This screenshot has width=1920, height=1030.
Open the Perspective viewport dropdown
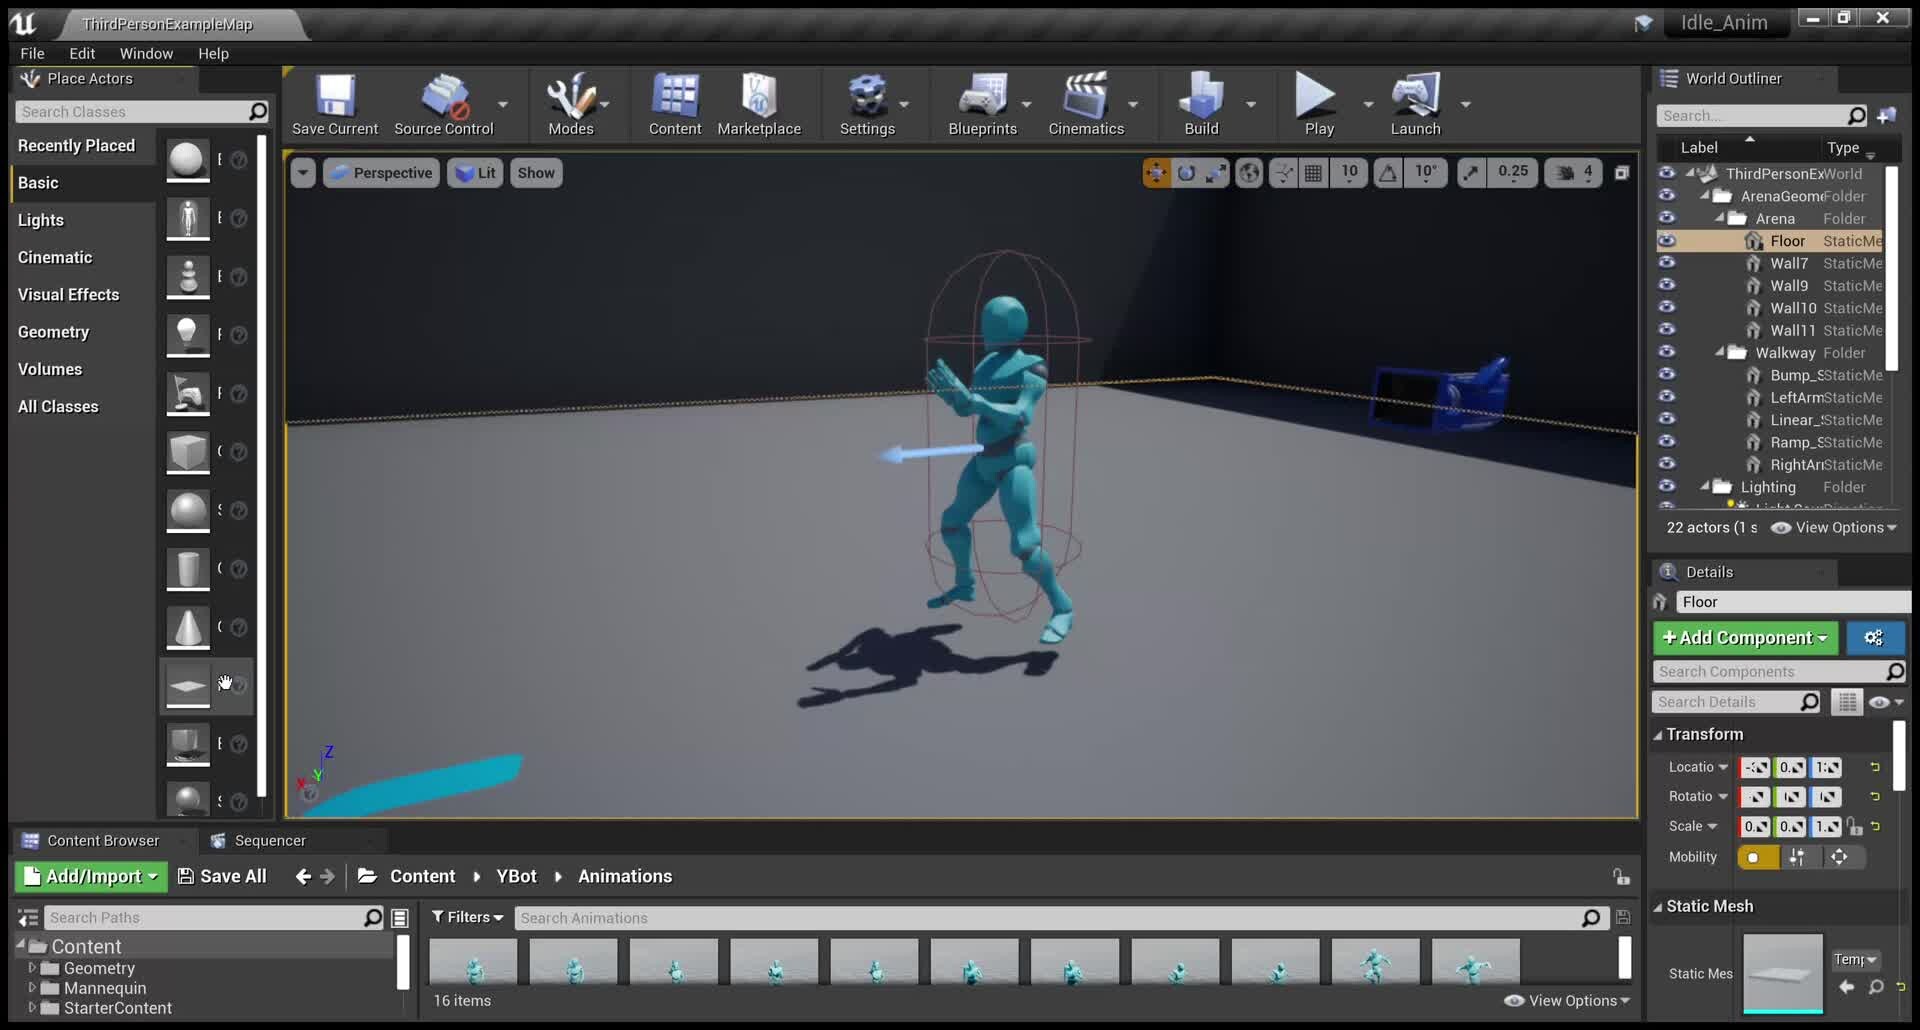pos(380,172)
